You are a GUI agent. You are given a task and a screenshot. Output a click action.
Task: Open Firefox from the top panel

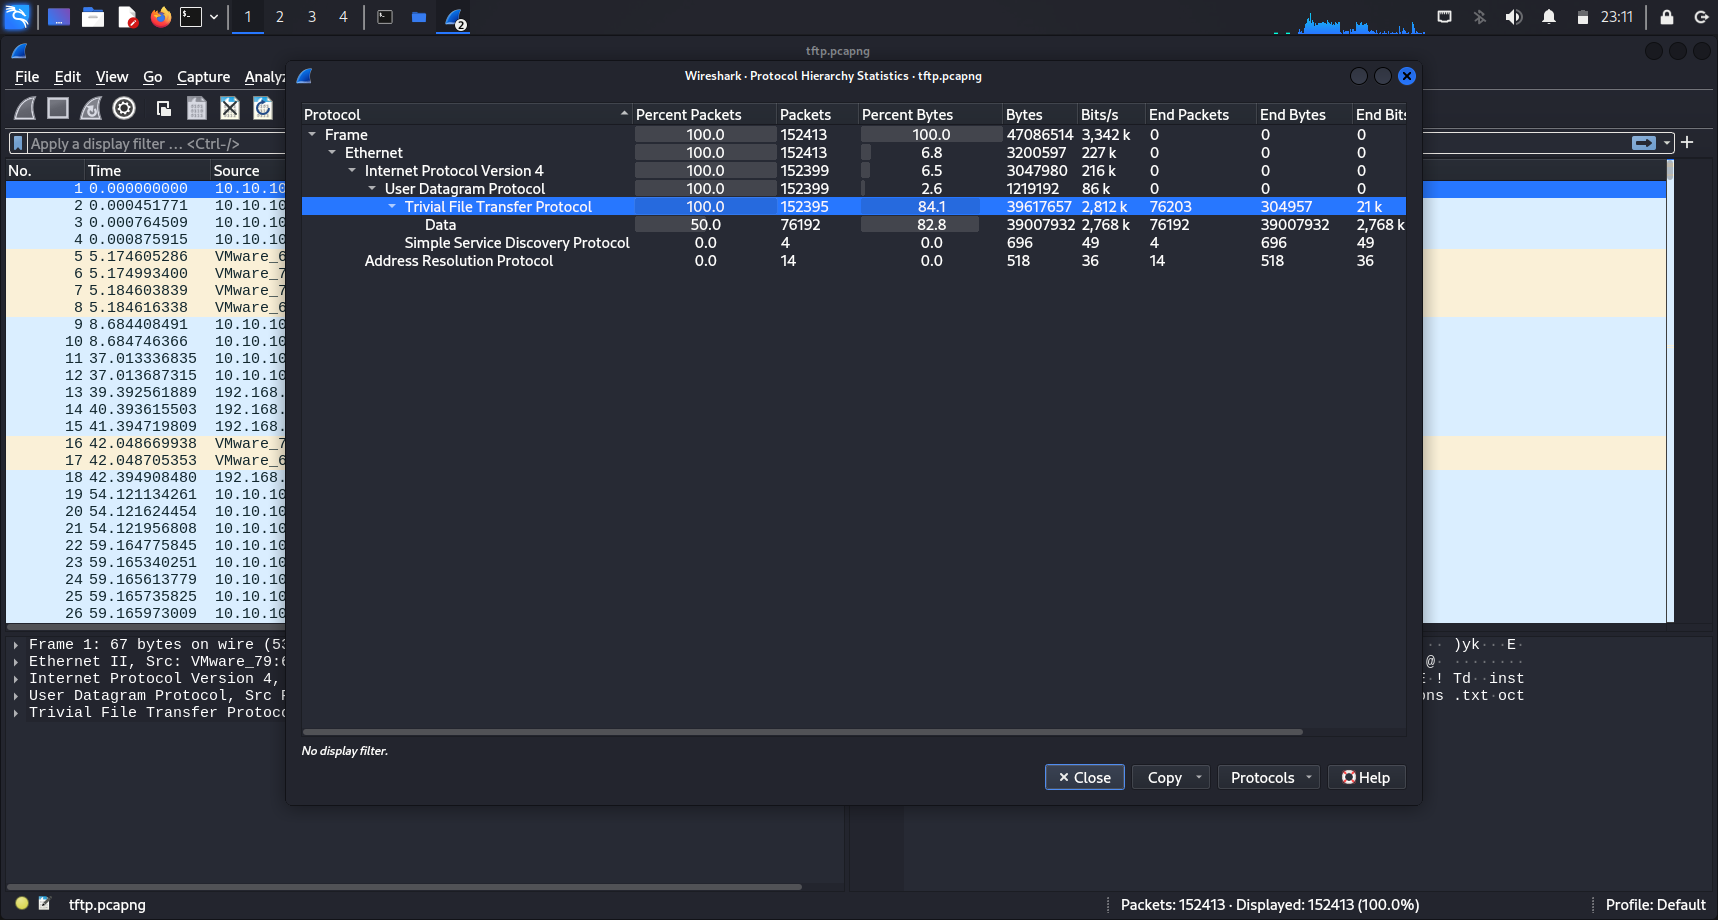click(160, 17)
